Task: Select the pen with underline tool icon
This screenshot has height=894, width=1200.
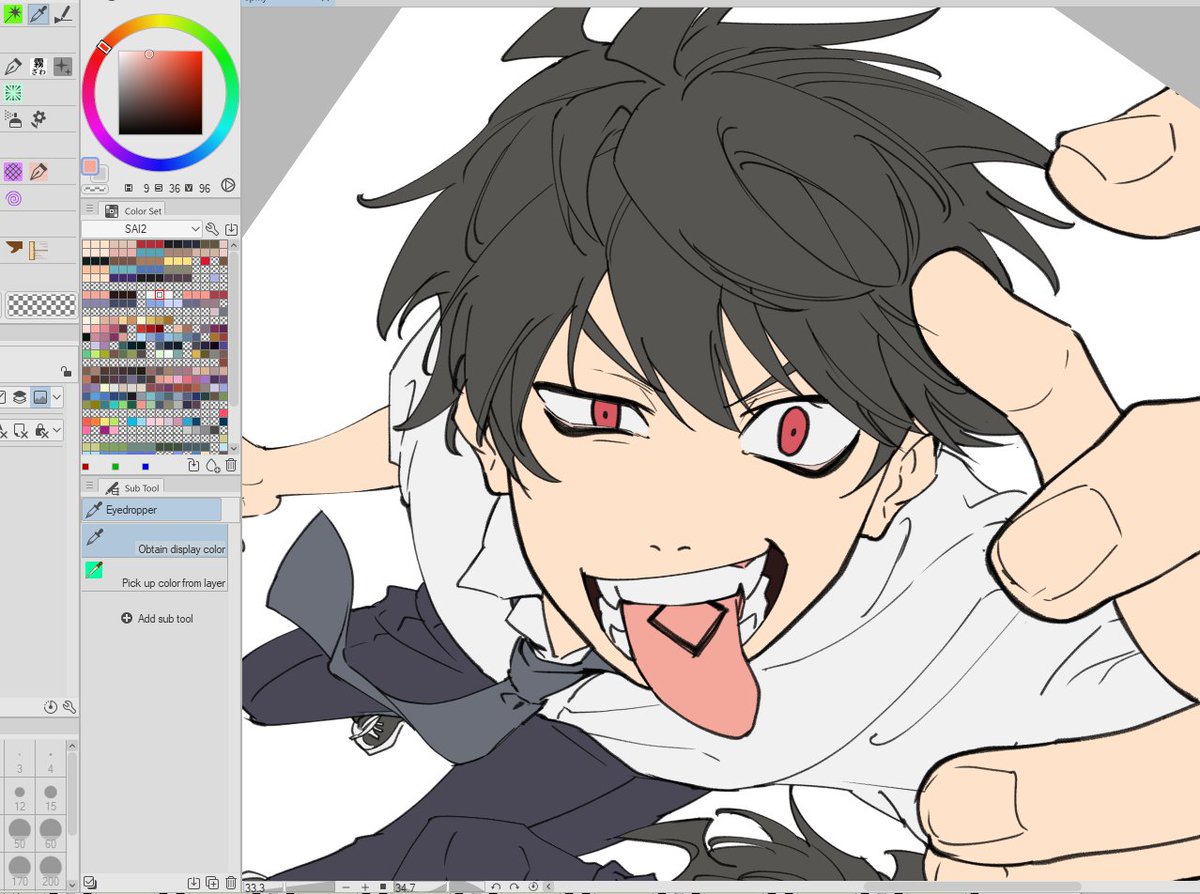Action: [64, 14]
